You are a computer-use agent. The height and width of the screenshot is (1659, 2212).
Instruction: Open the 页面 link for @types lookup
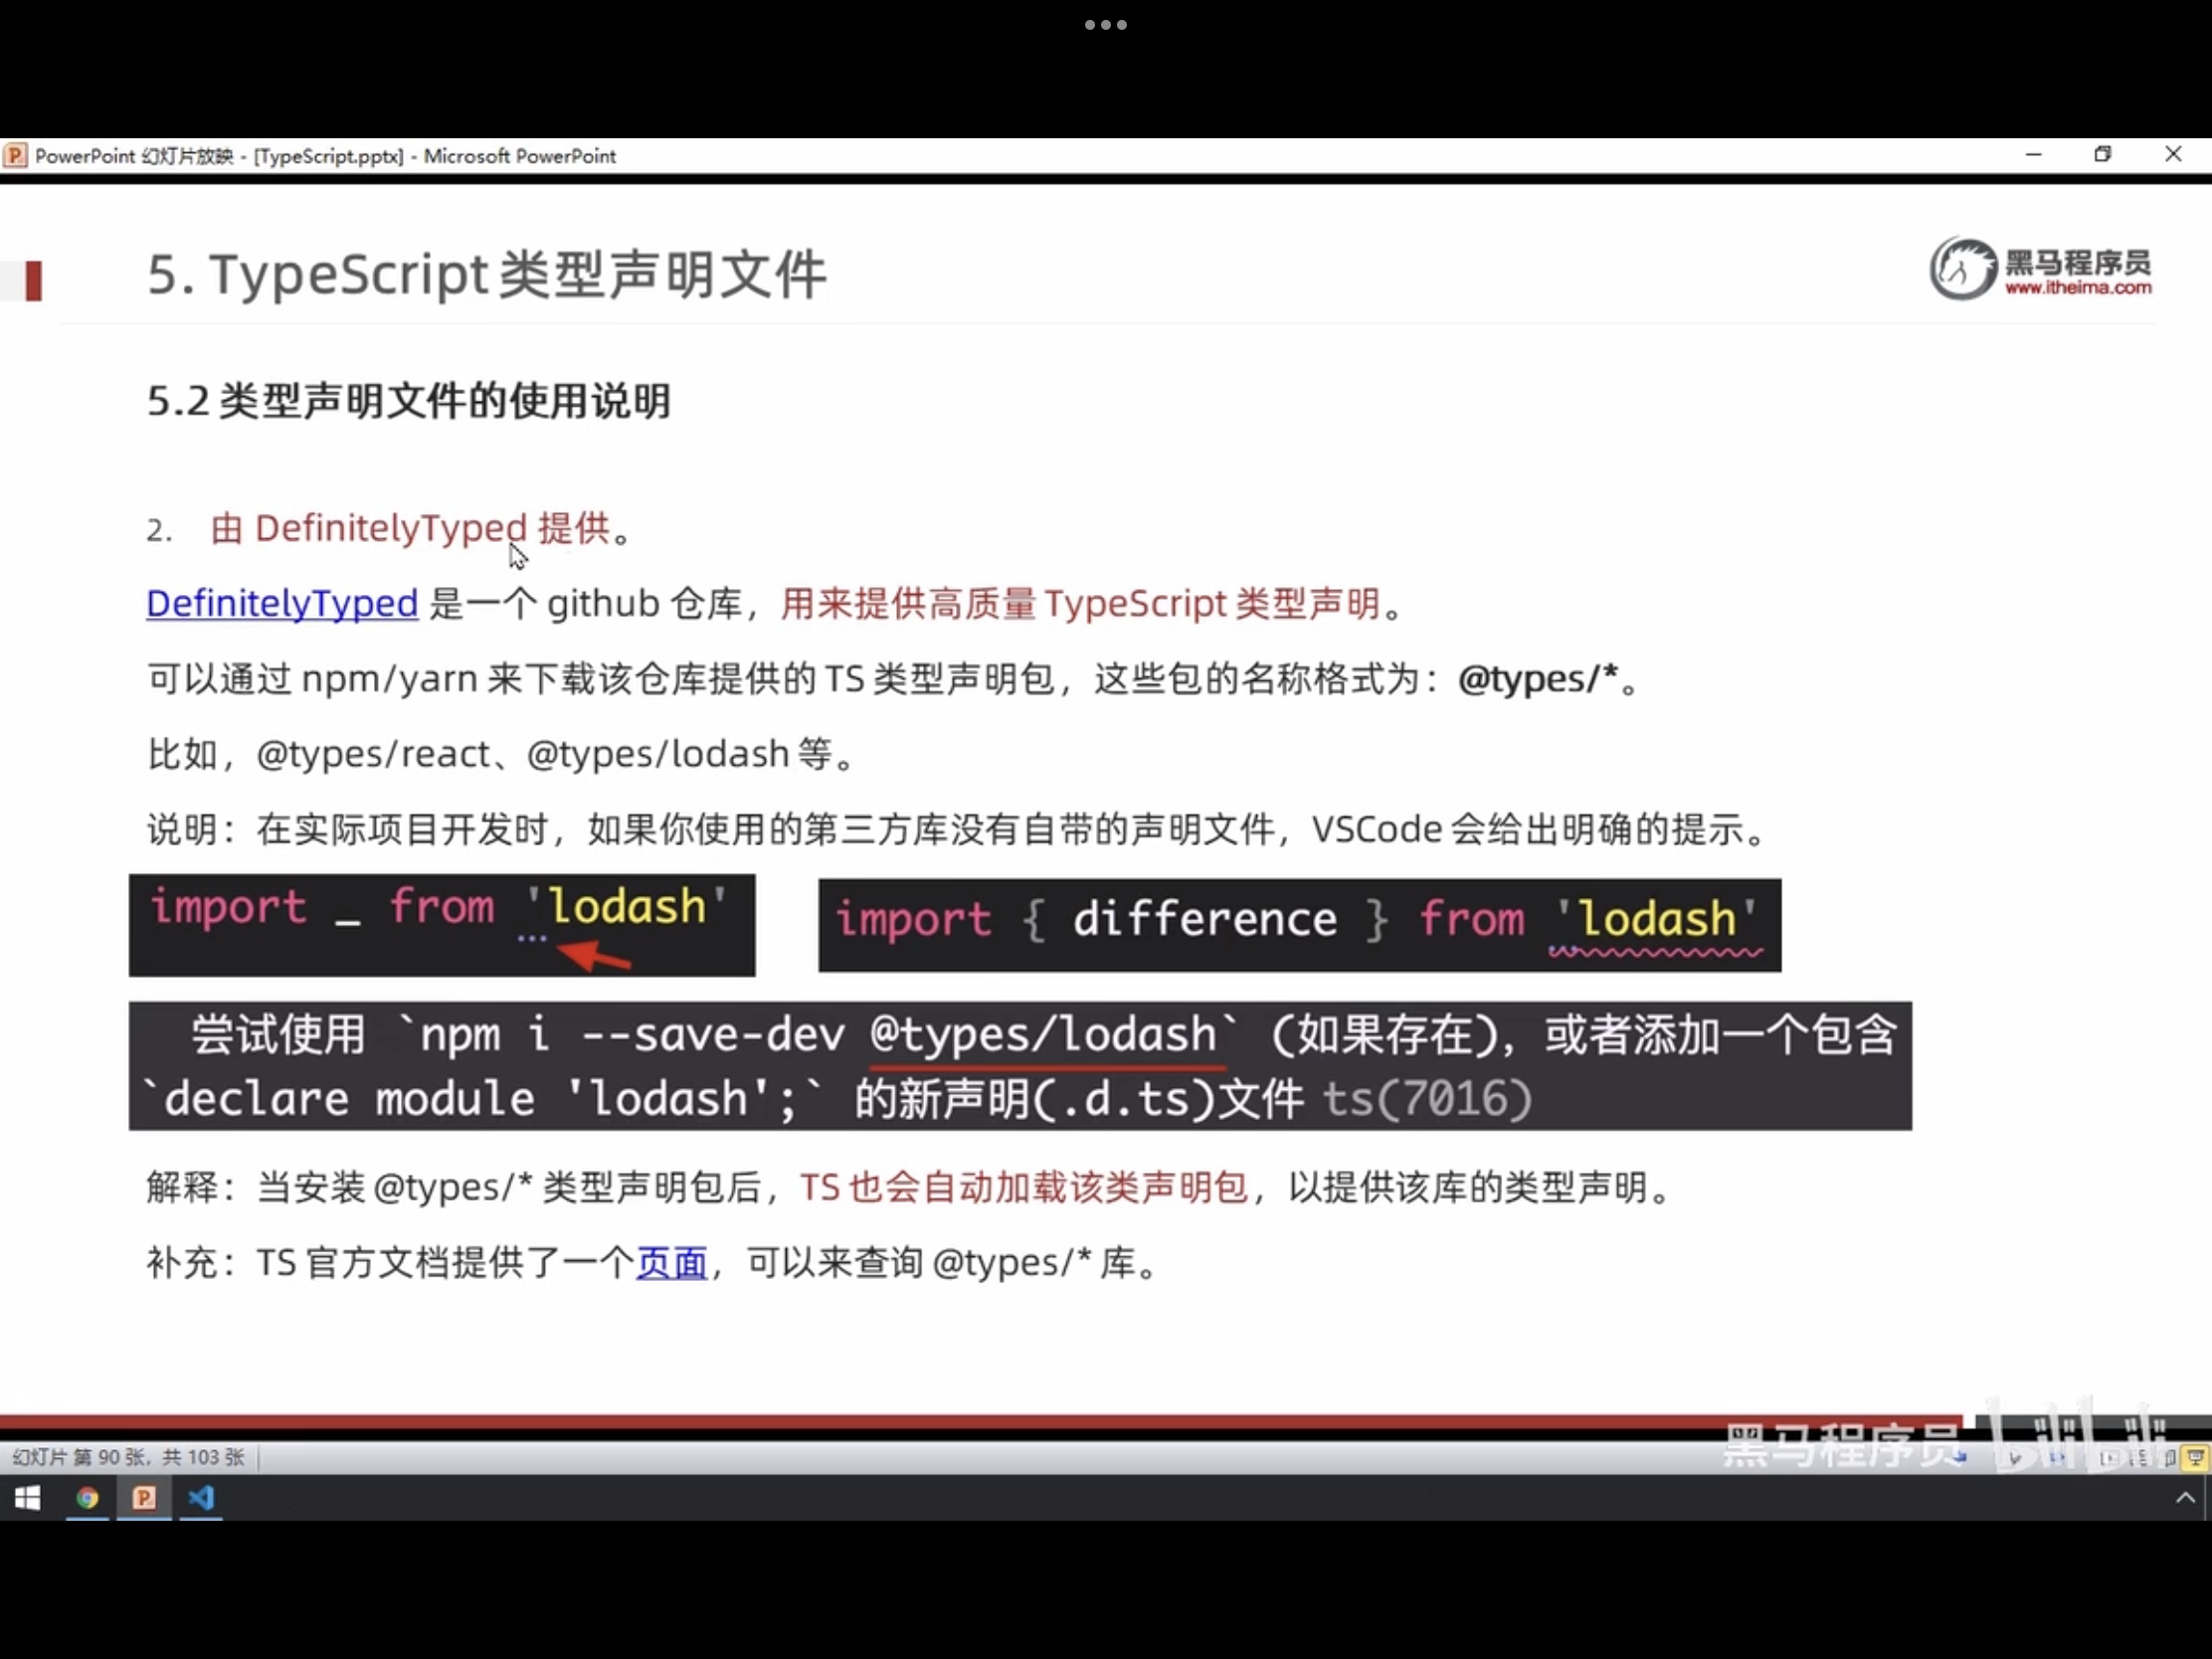click(672, 1262)
